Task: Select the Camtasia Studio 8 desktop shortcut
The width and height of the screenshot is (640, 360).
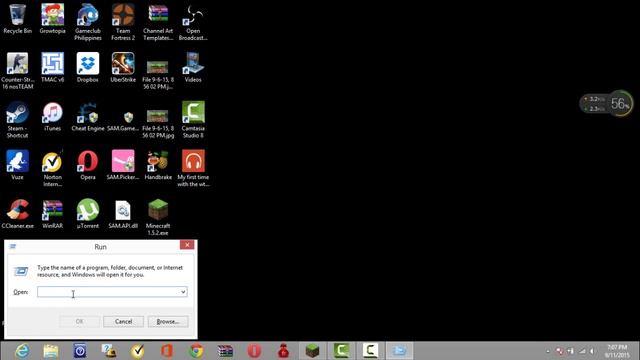Action: coord(193,120)
